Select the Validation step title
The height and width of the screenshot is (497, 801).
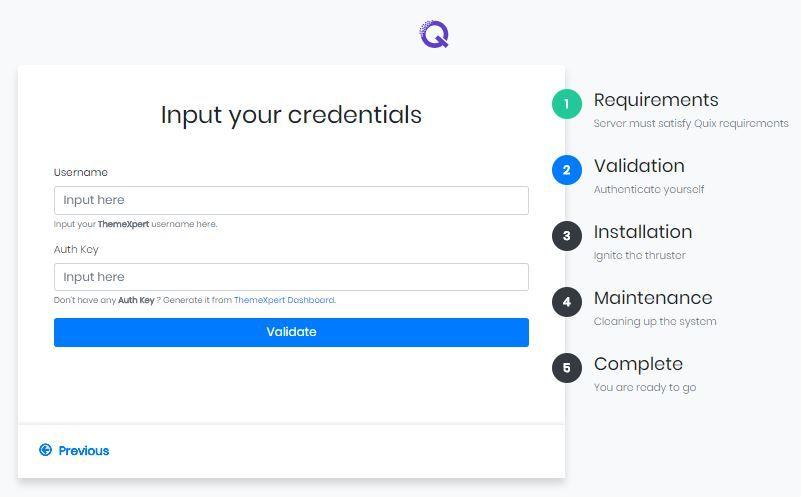point(639,166)
